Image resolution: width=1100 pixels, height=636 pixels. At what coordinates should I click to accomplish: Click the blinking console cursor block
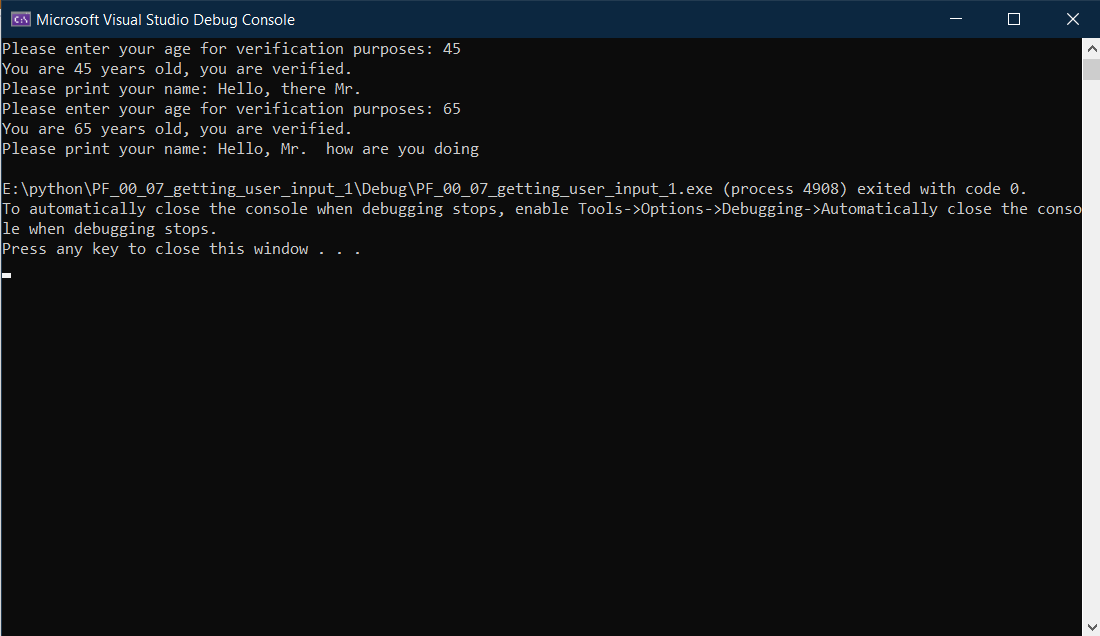tap(6, 275)
